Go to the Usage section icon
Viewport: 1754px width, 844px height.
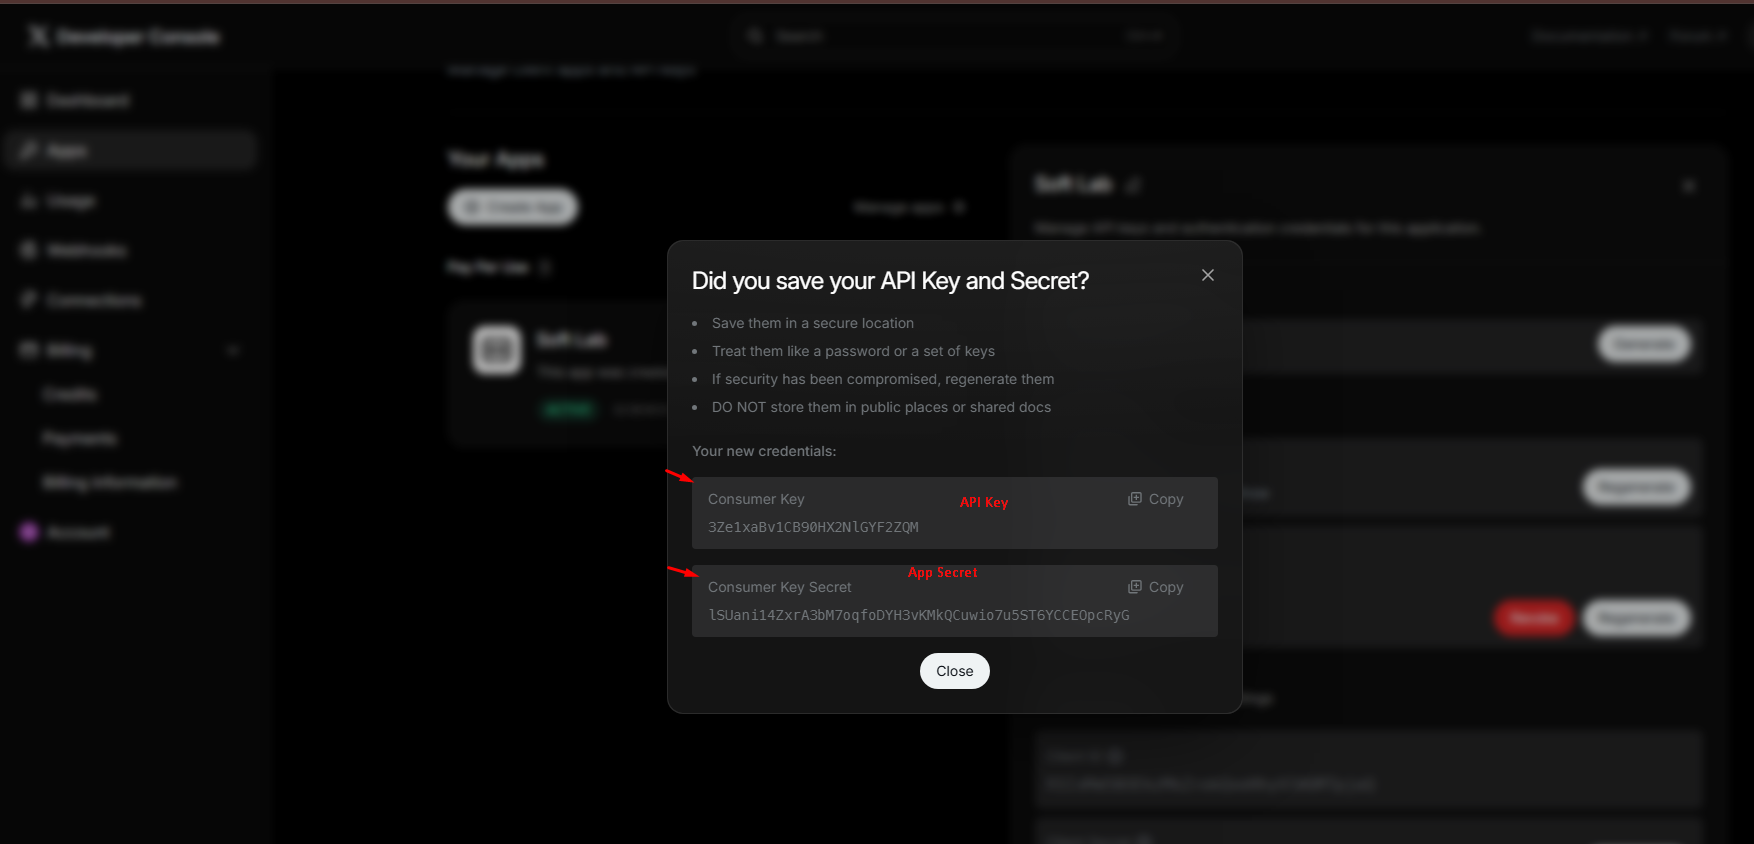(x=29, y=201)
